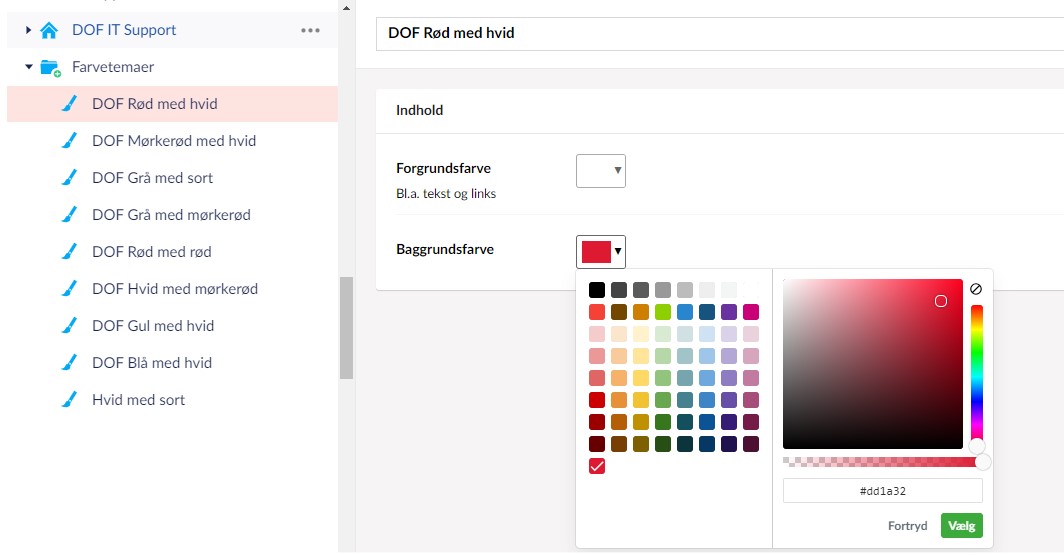The image size is (1064, 555).
Task: Click the Forgrundsfarve label
Action: coord(443,168)
